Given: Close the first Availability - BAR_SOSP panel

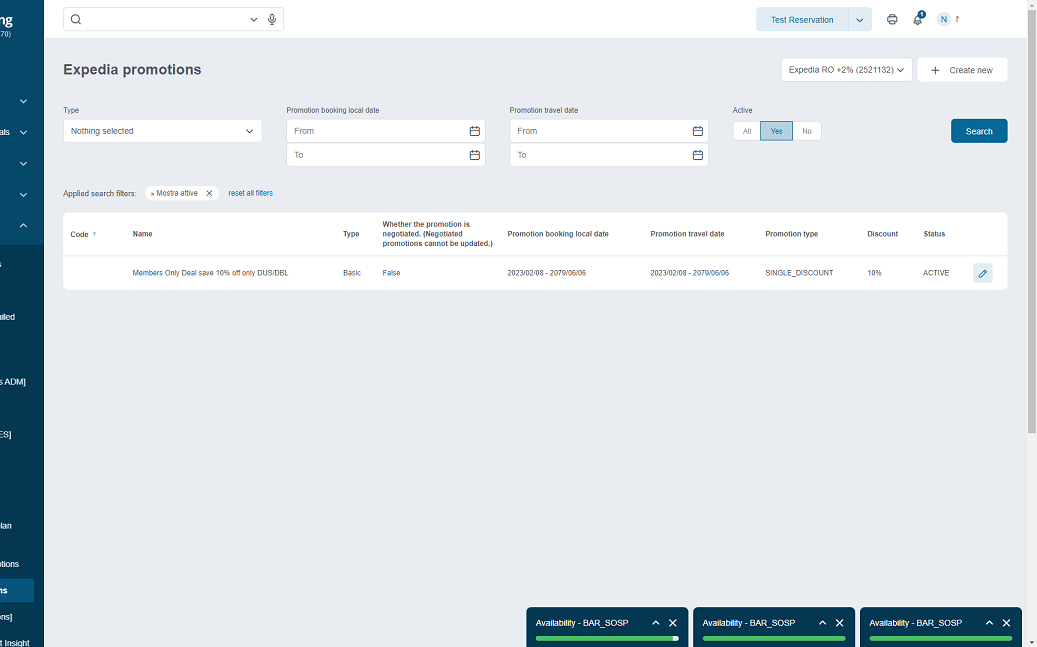Looking at the screenshot, I should click(x=673, y=623).
